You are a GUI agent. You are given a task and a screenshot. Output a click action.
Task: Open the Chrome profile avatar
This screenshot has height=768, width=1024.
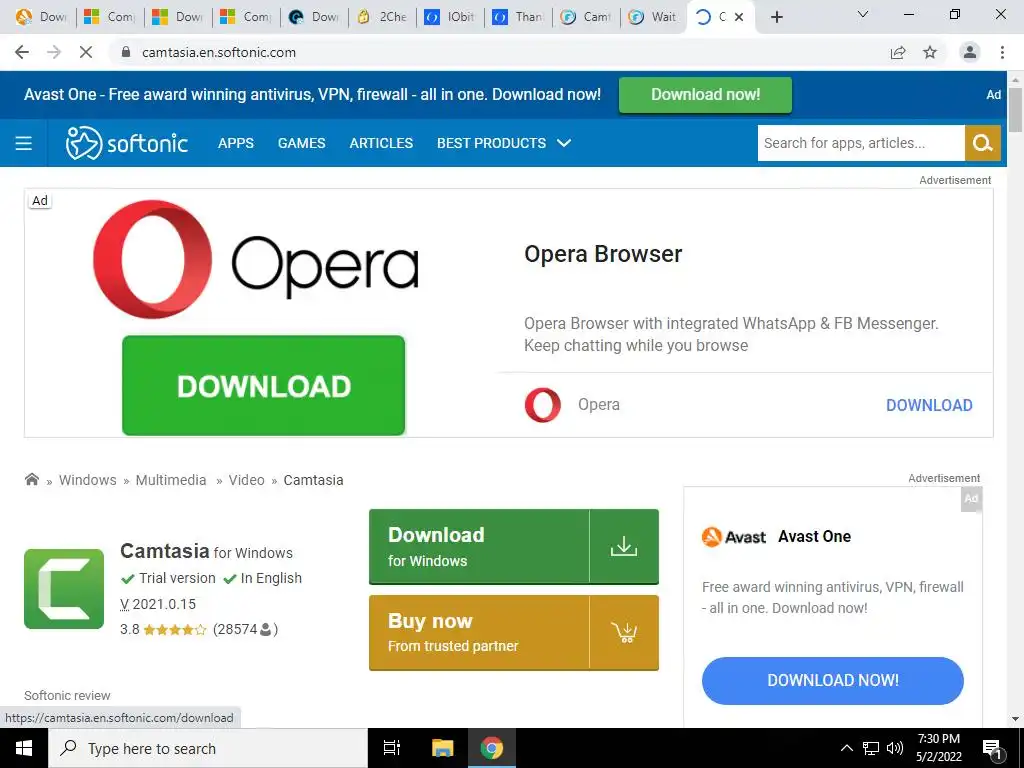pos(970,52)
